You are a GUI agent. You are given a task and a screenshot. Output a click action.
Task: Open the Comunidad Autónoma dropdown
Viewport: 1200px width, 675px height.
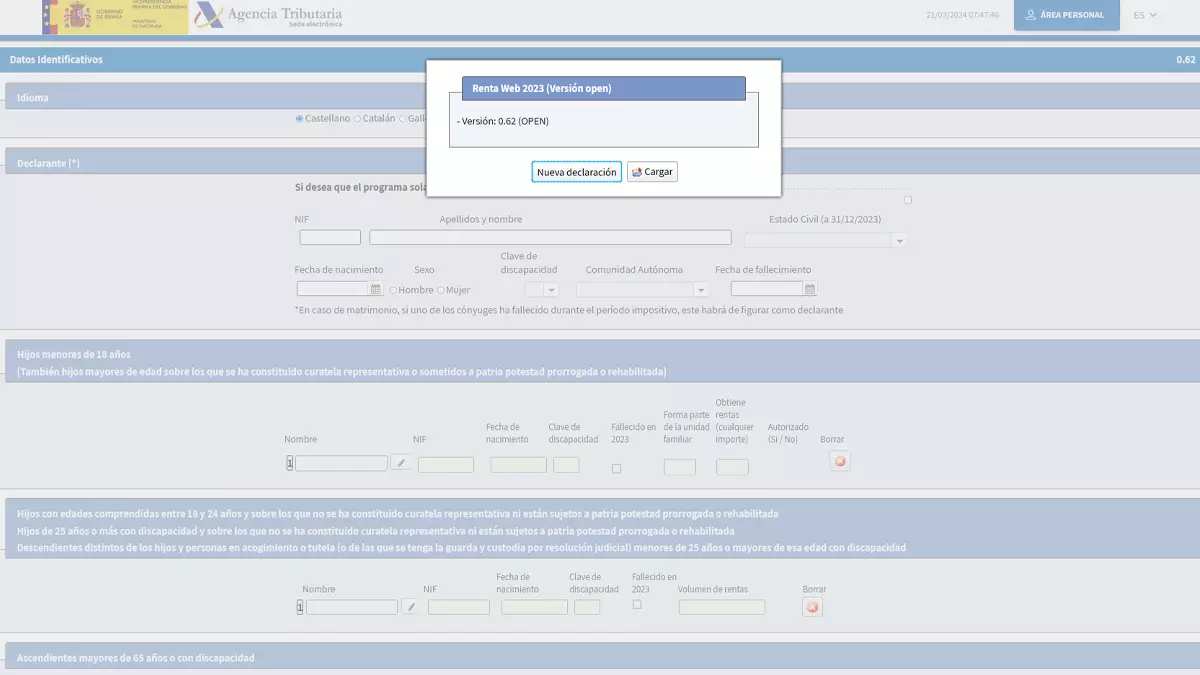[642, 289]
